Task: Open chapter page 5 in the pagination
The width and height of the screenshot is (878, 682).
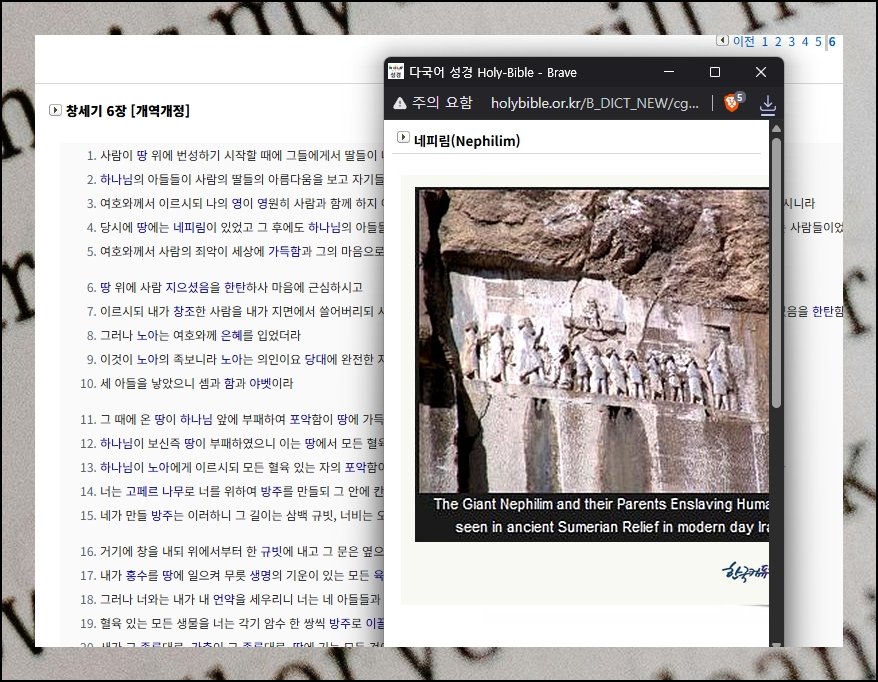Action: pyautogui.click(x=818, y=41)
